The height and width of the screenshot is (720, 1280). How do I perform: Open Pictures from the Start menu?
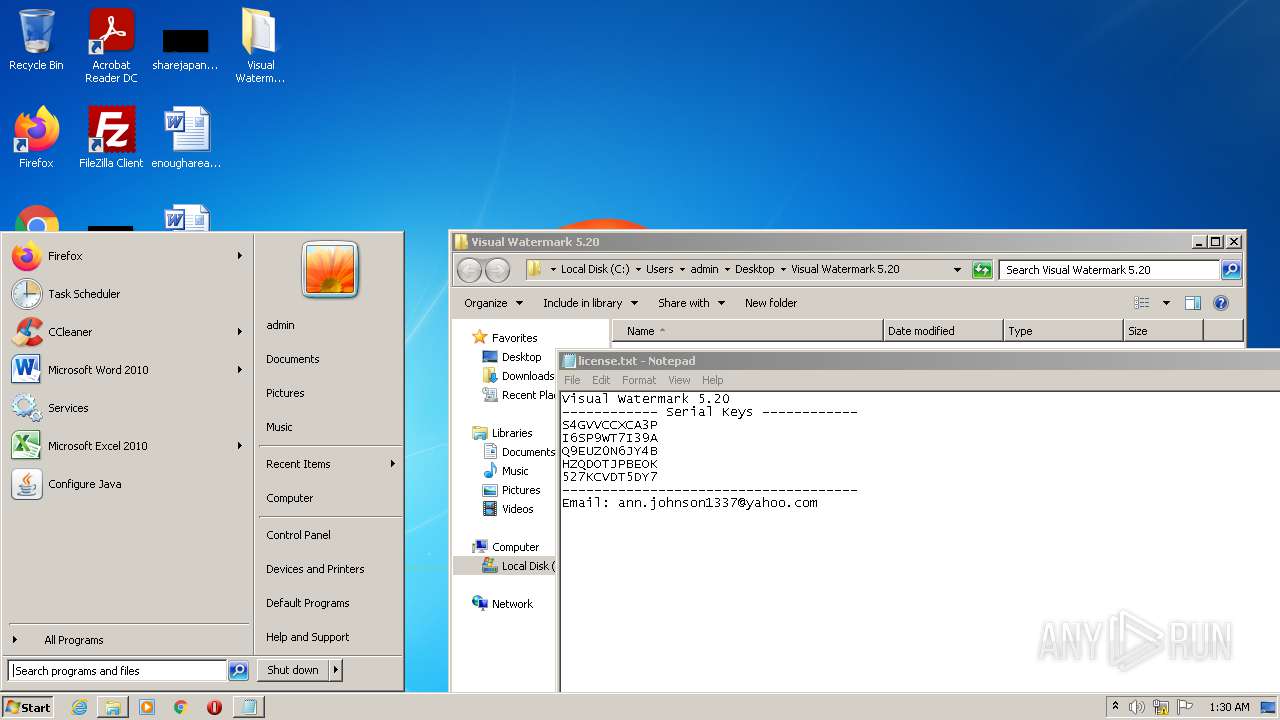point(285,393)
